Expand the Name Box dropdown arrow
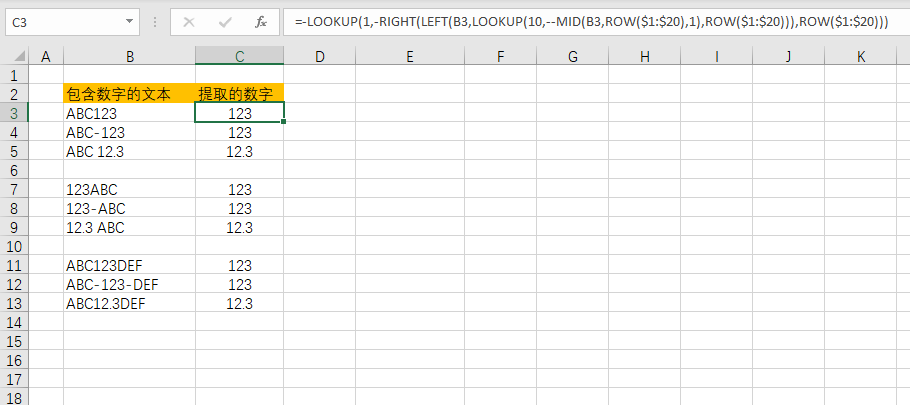Image resolution: width=910 pixels, height=405 pixels. [131, 21]
